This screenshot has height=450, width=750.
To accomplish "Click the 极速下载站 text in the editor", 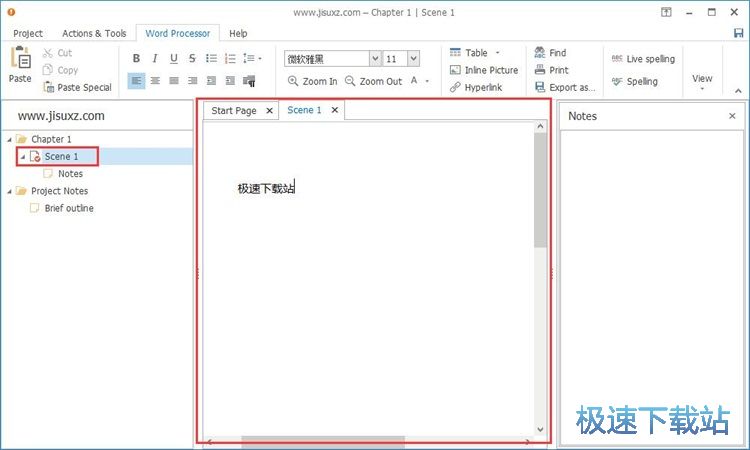I will [266, 188].
